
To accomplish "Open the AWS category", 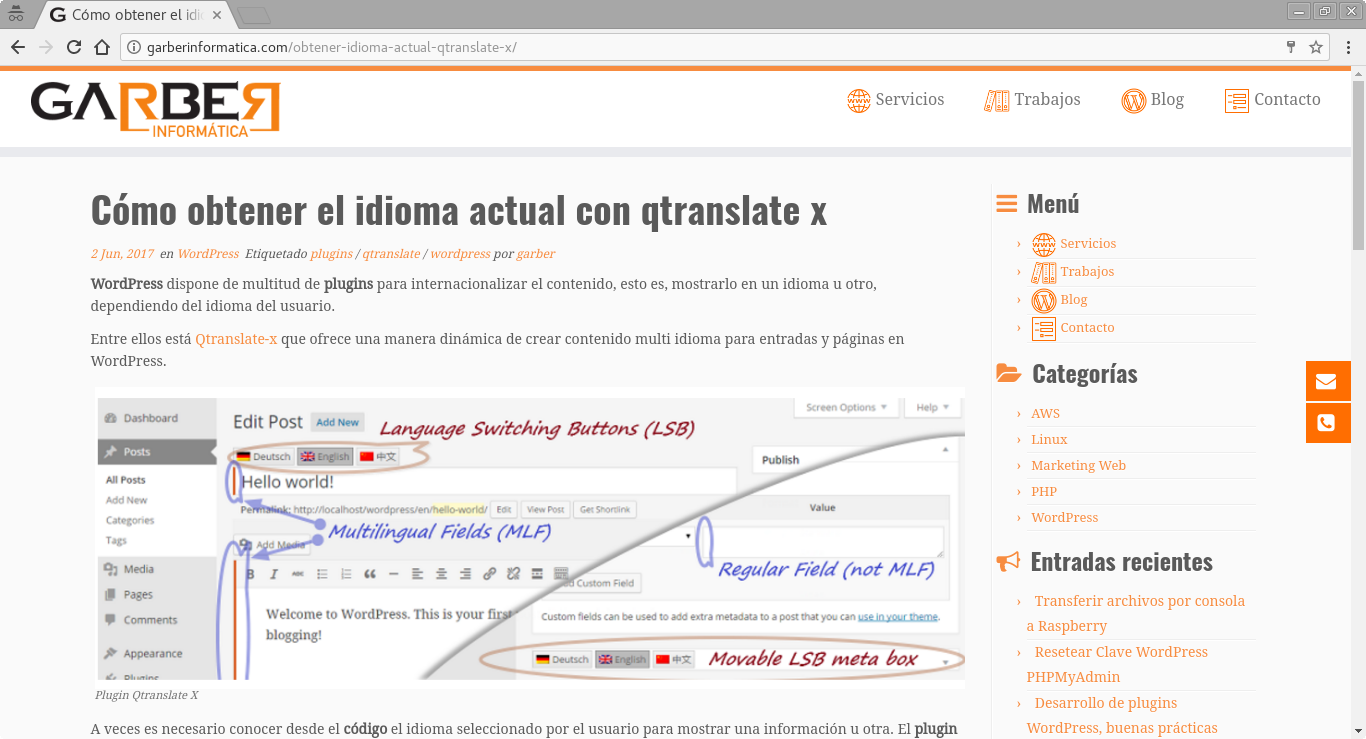I will [x=1045, y=414].
